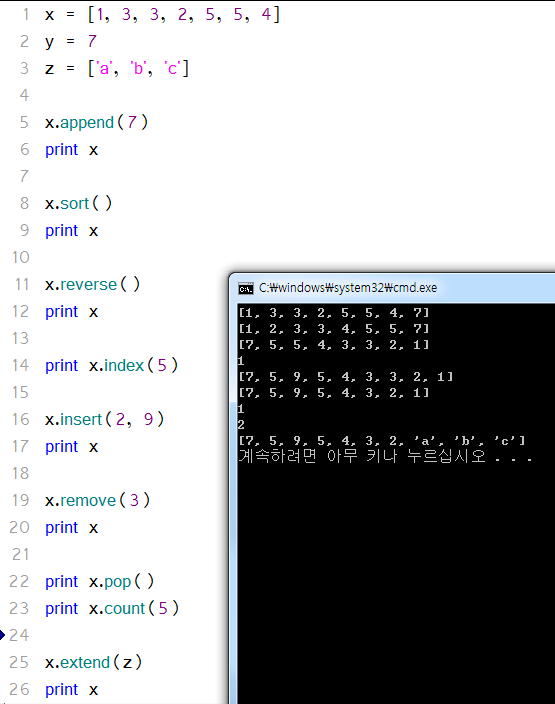This screenshot has height=704, width=555.
Task: Click the x list assignment on line 1
Action: 163,14
